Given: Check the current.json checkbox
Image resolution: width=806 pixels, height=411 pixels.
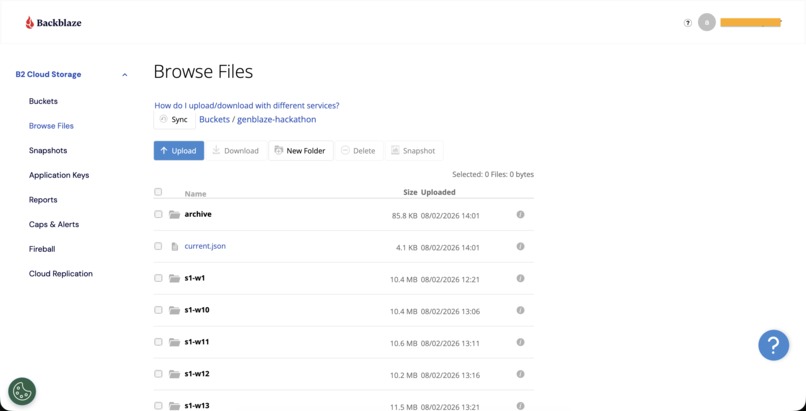Looking at the screenshot, I should tap(158, 246).
